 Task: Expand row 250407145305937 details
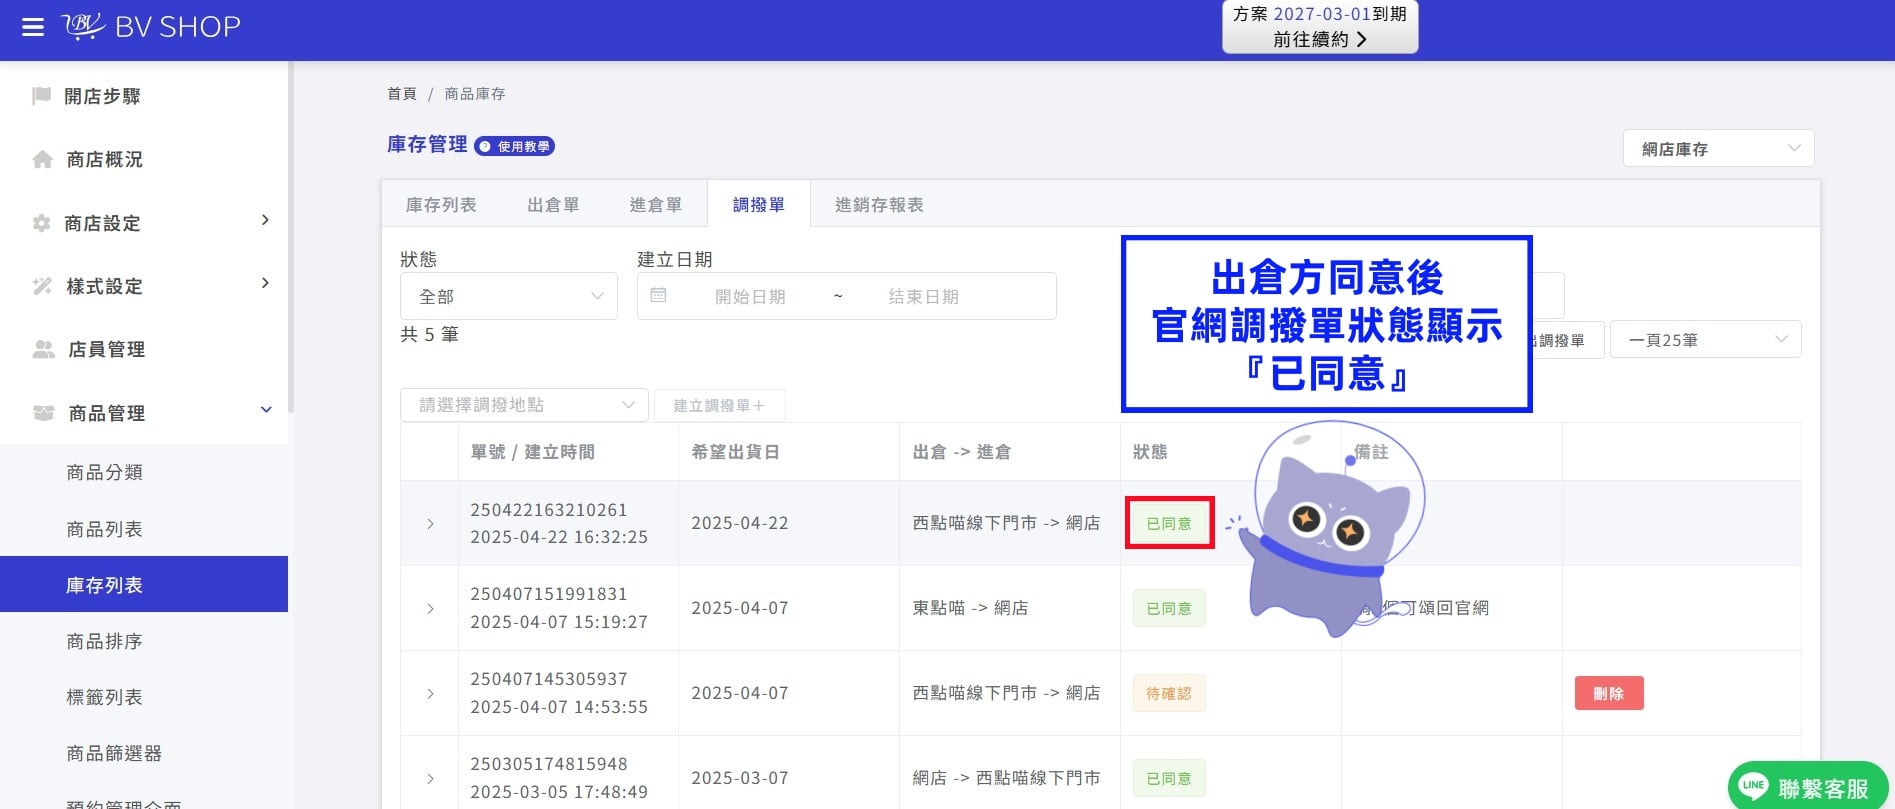coord(430,694)
